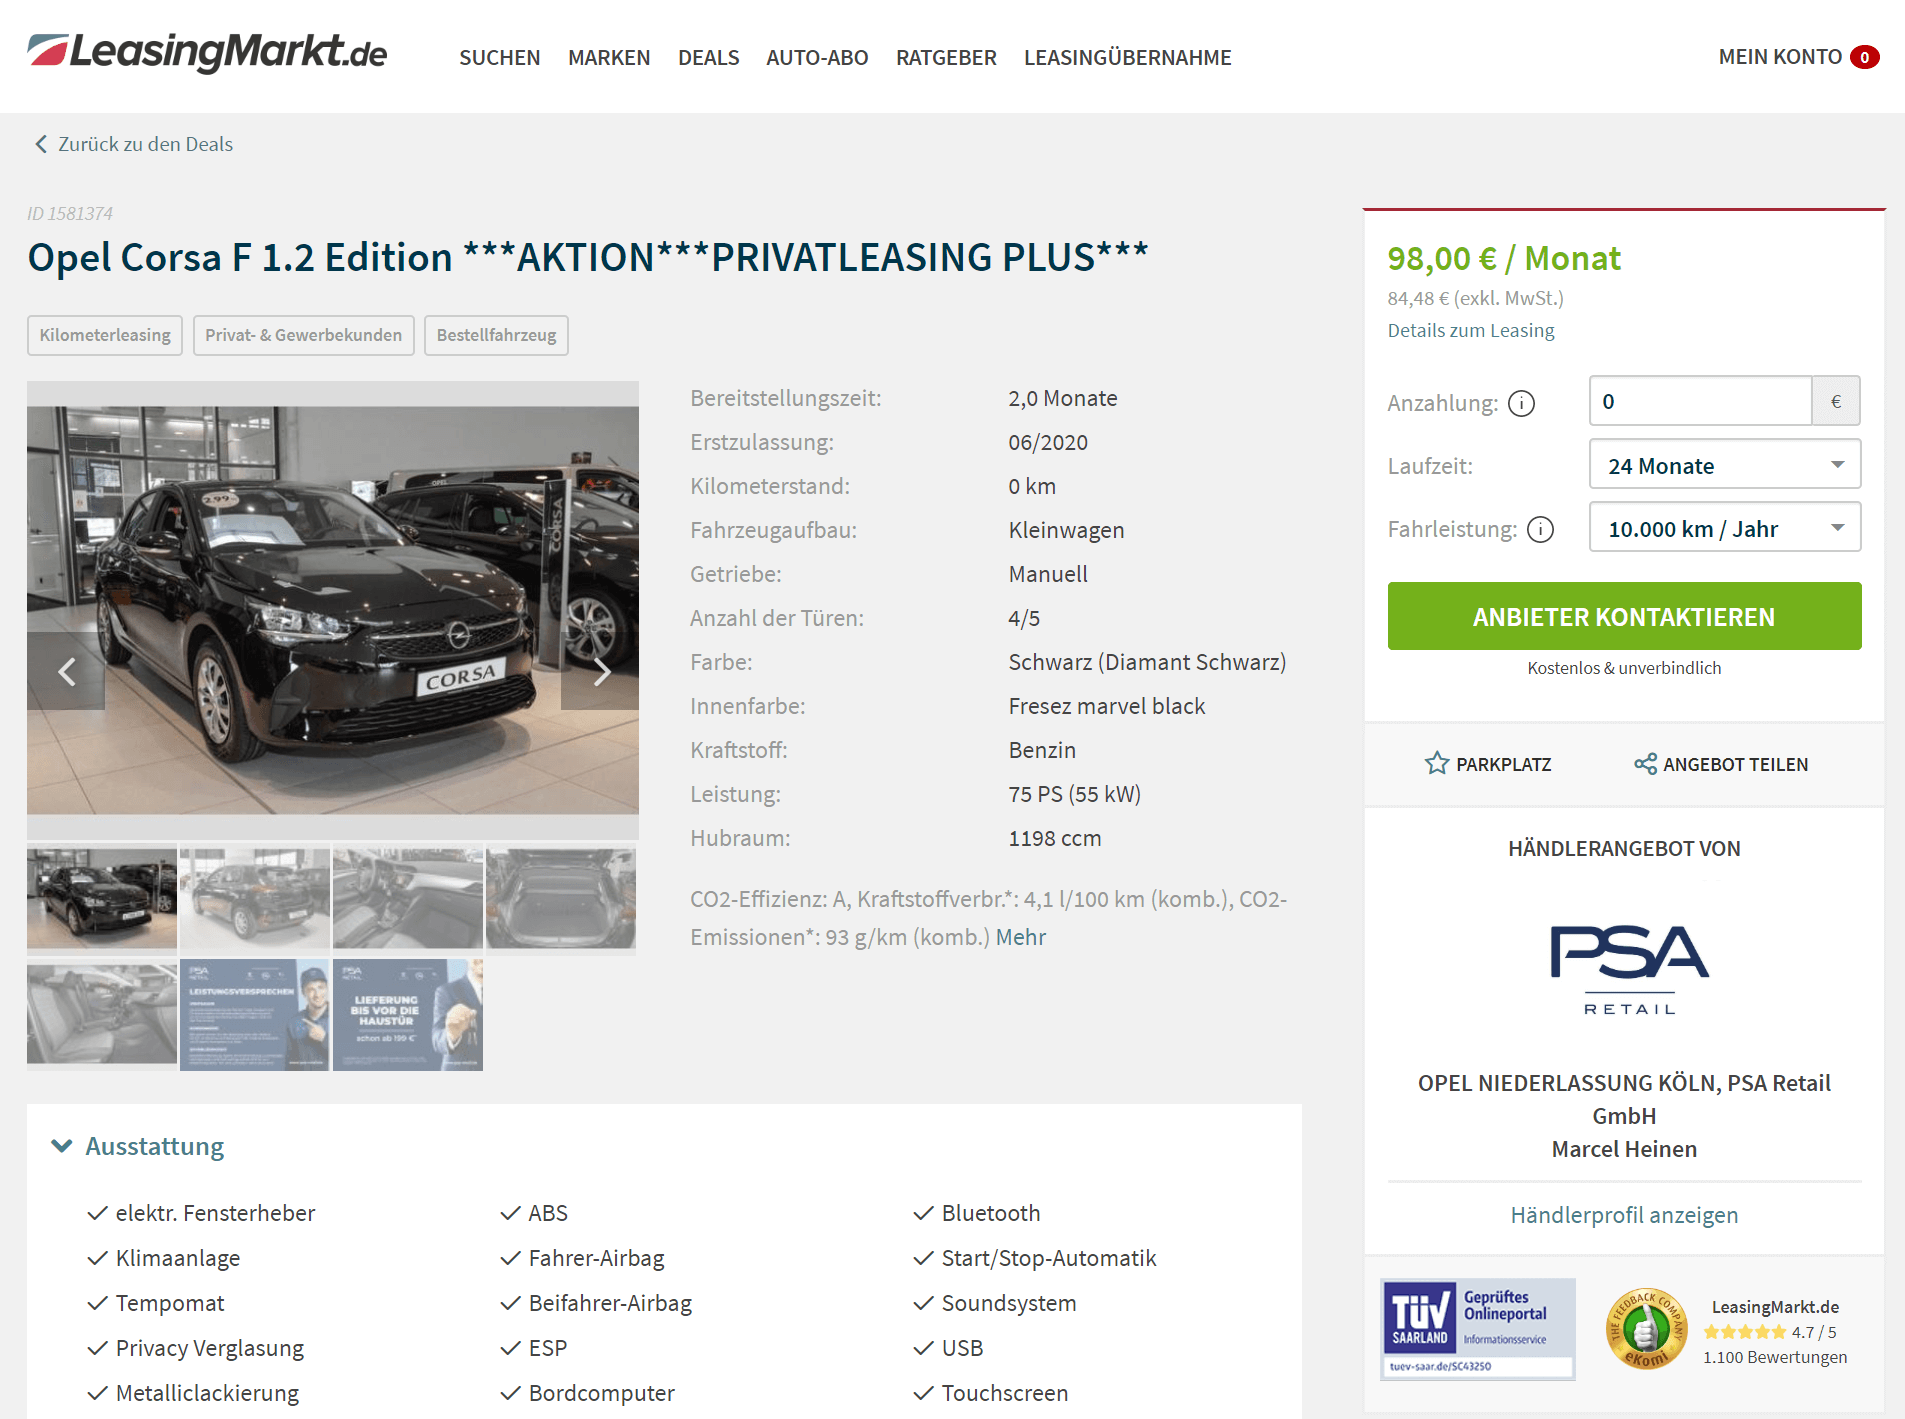
Task: Click the 4.7 / 5 star rating
Action: coord(1770,1332)
